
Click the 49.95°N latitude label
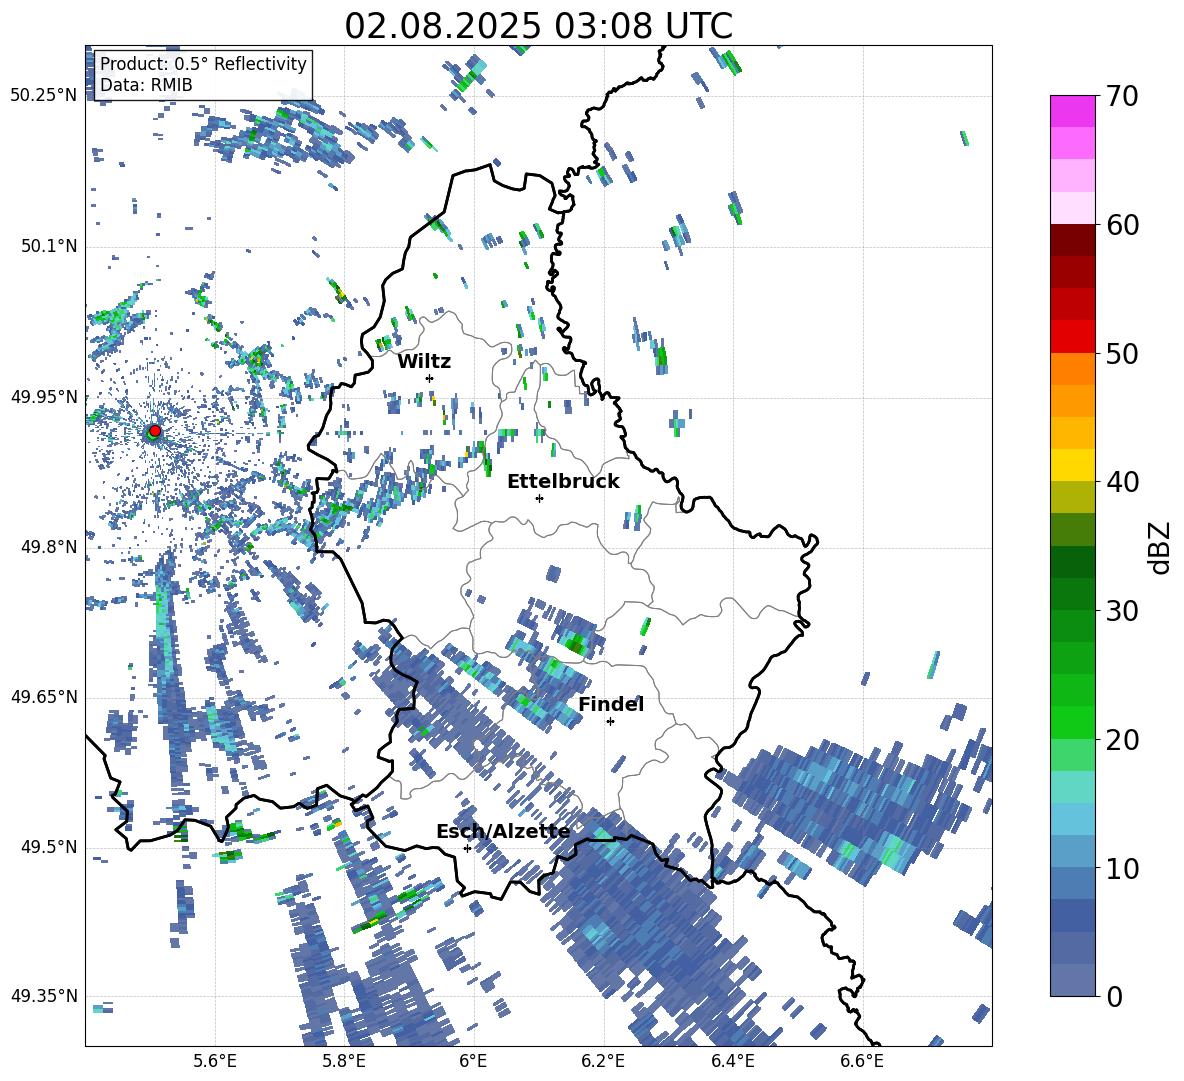click(44, 396)
